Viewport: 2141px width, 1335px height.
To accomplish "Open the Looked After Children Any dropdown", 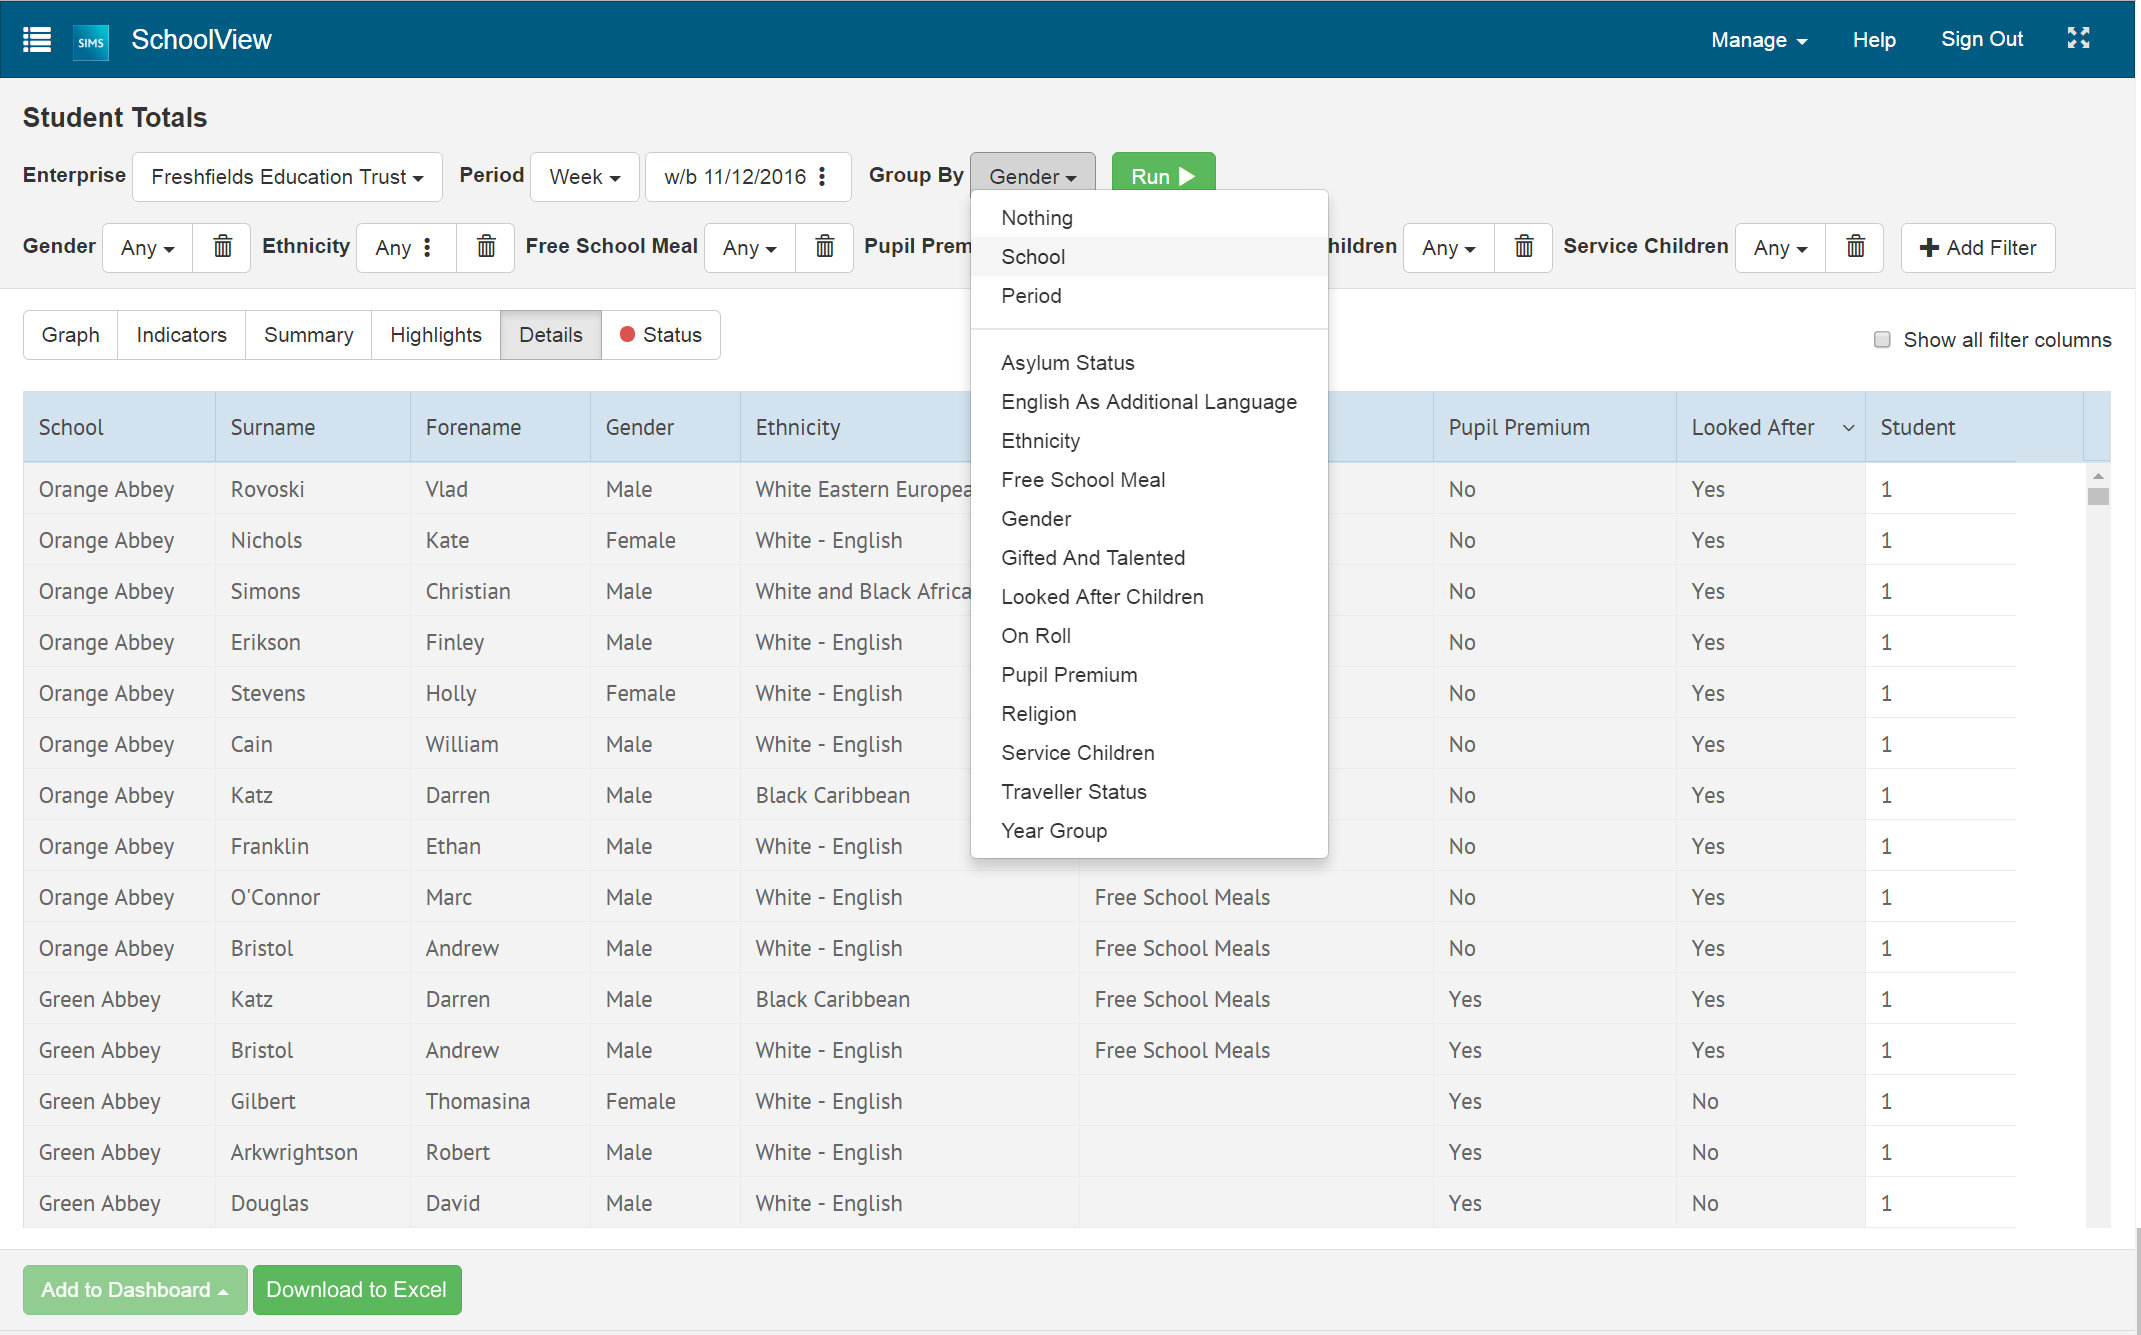I will click(x=1449, y=247).
